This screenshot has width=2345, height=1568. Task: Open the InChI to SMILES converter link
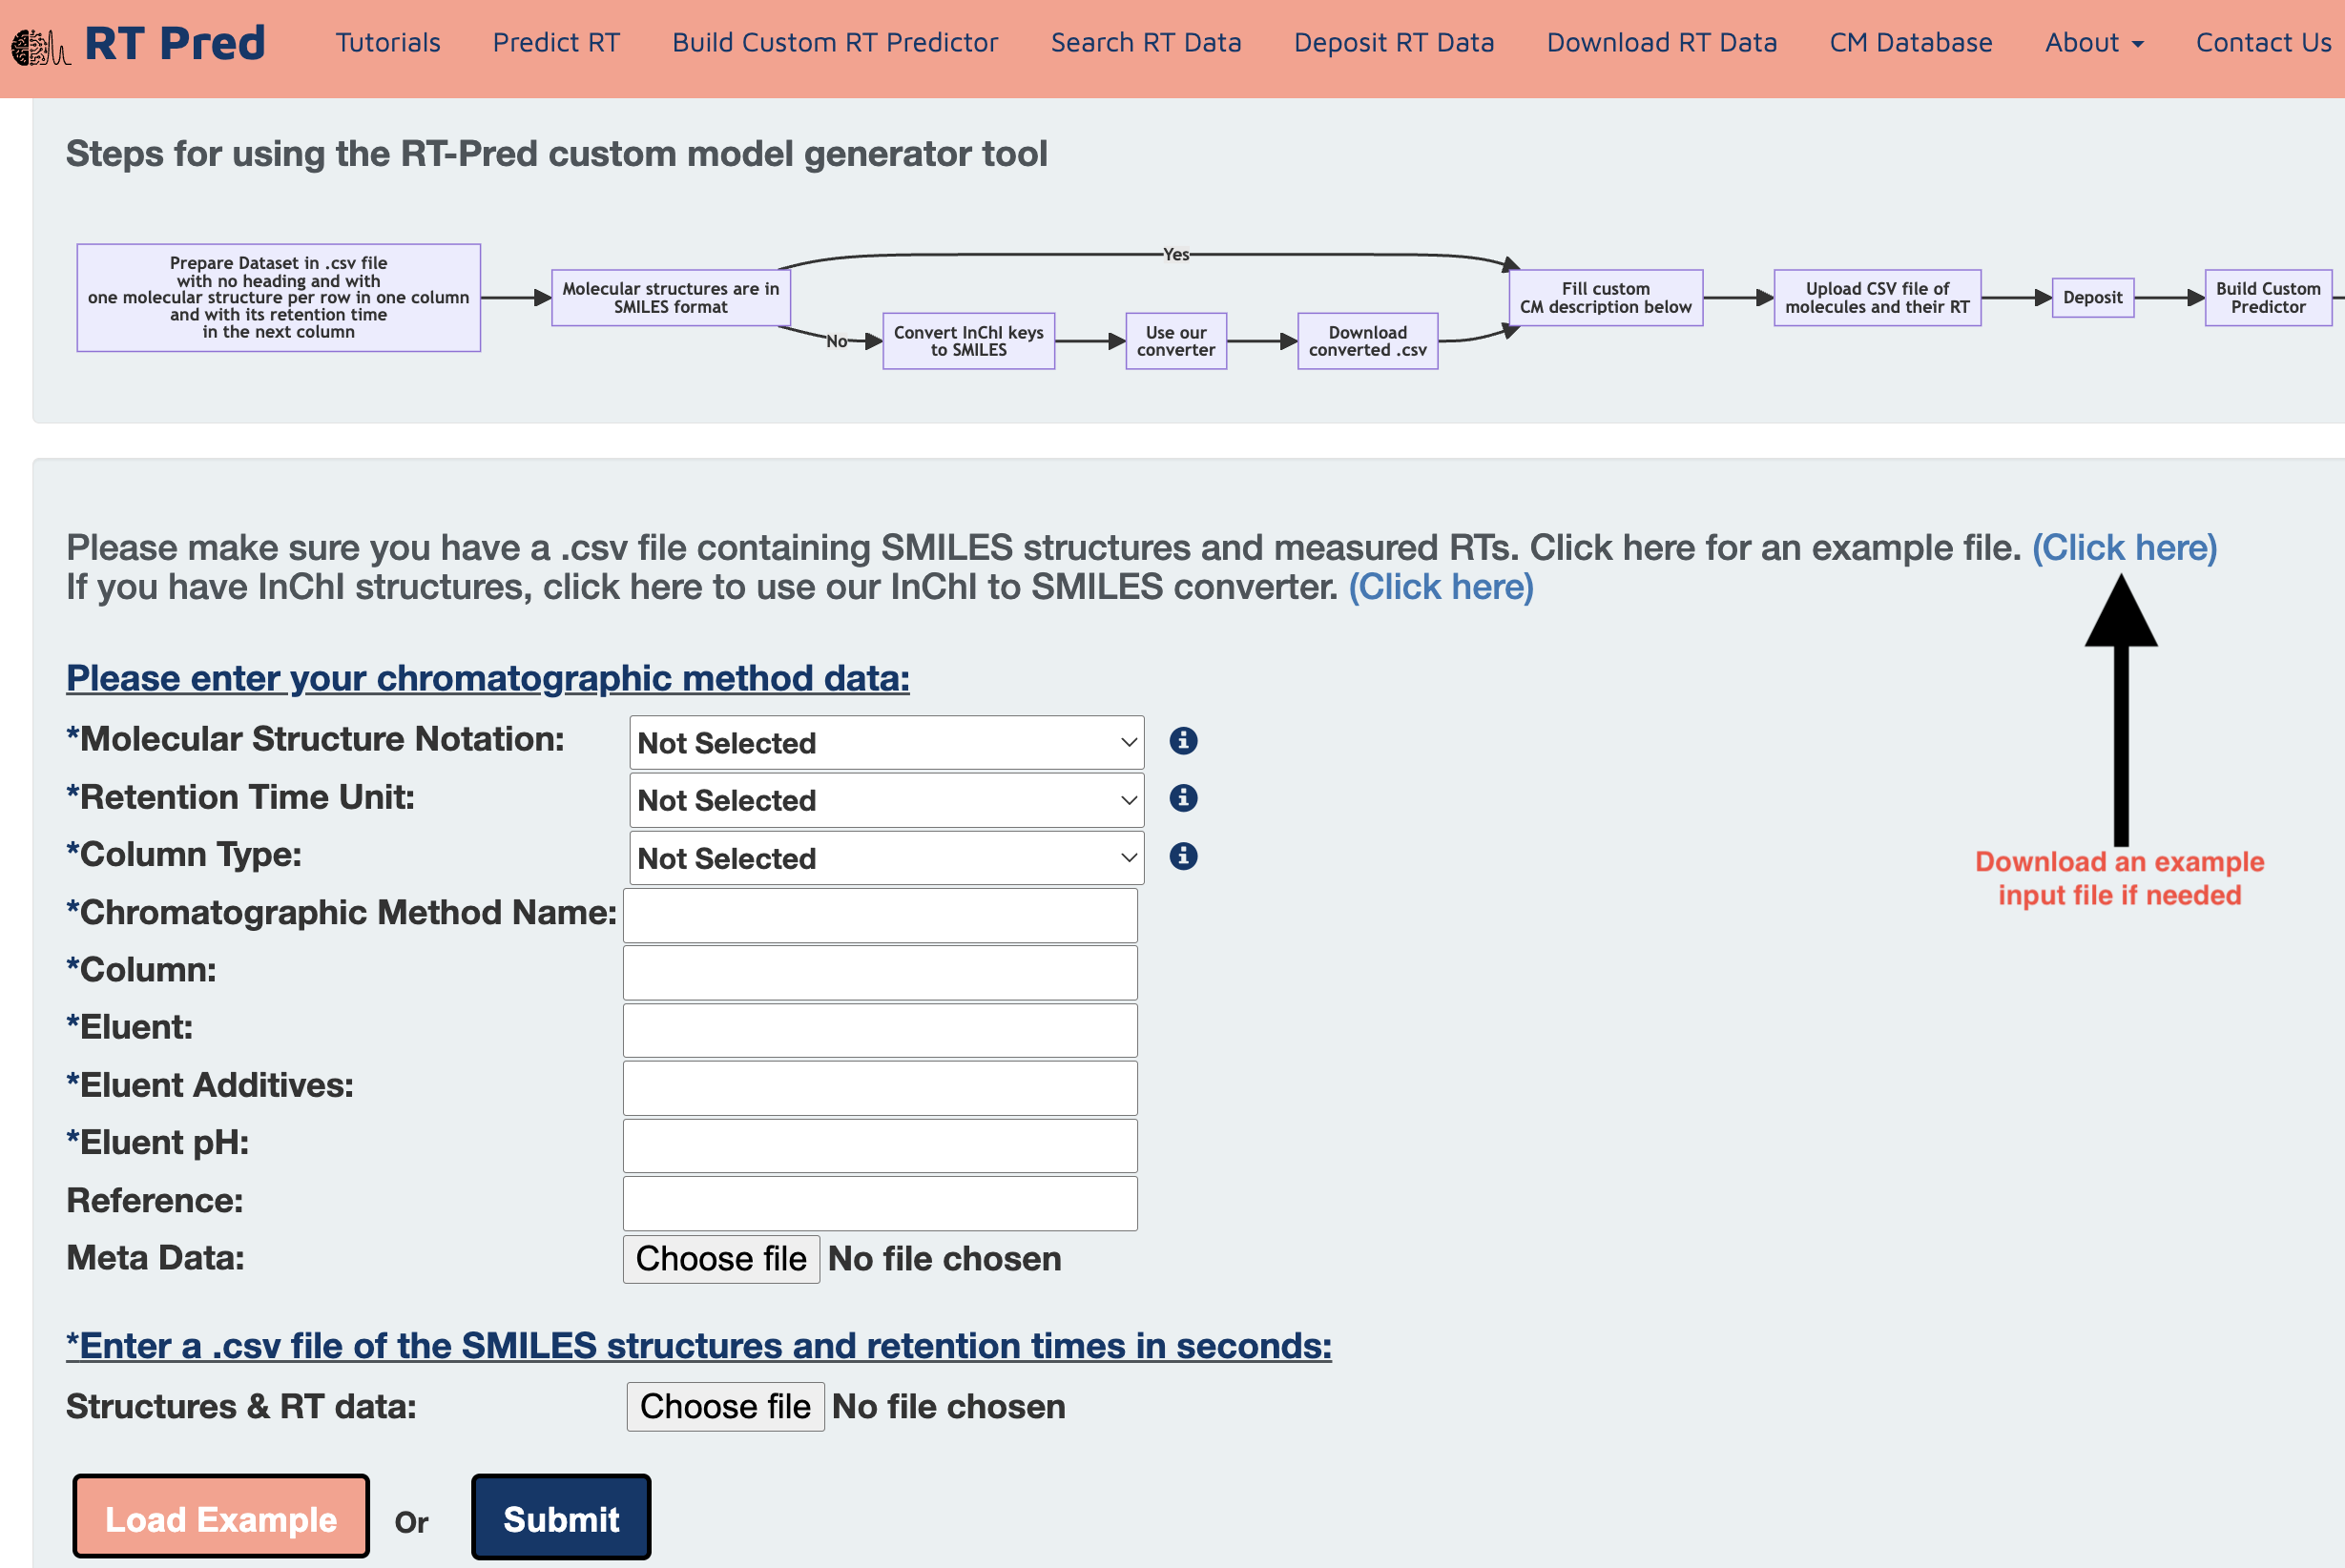1440,587
